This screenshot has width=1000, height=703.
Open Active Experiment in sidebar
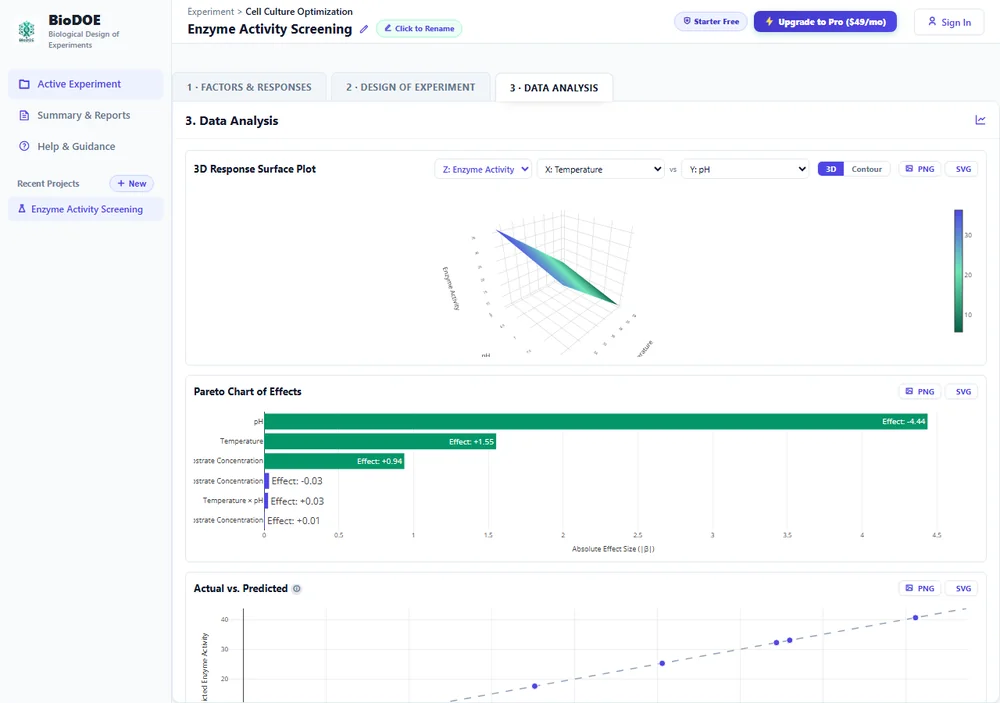pyautogui.click(x=85, y=84)
